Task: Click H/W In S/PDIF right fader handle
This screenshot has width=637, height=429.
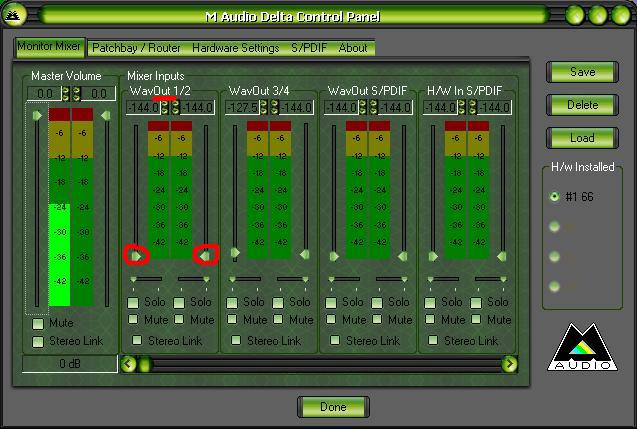Action: point(502,256)
